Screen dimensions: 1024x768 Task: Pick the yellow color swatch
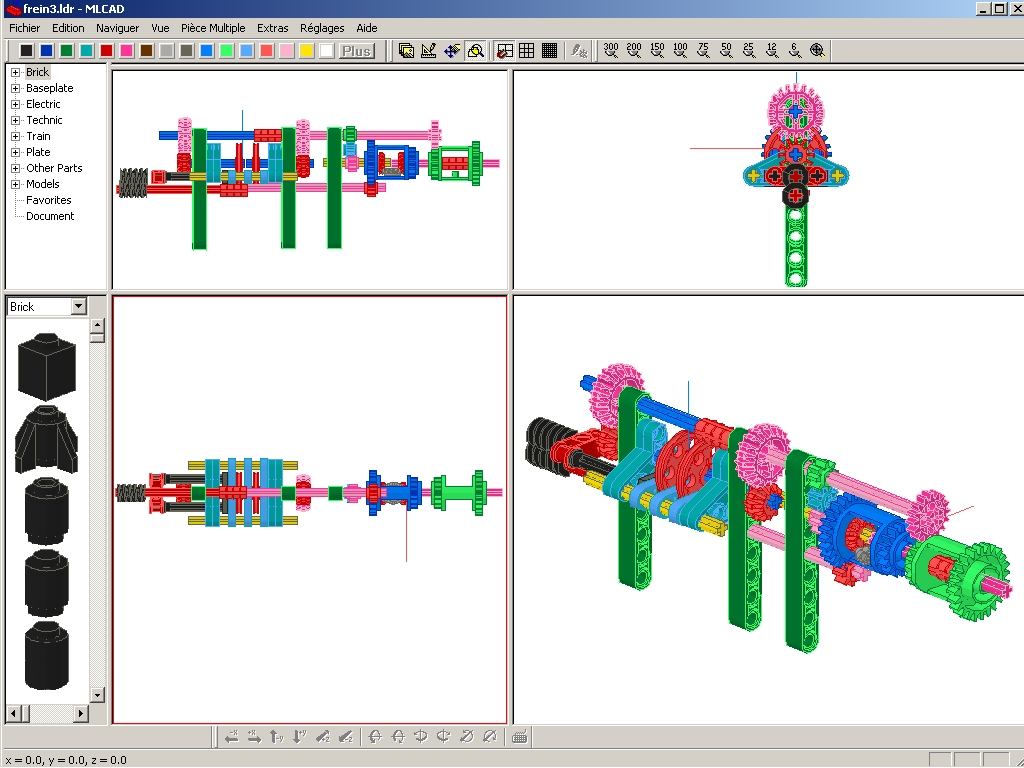pyautogui.click(x=306, y=51)
